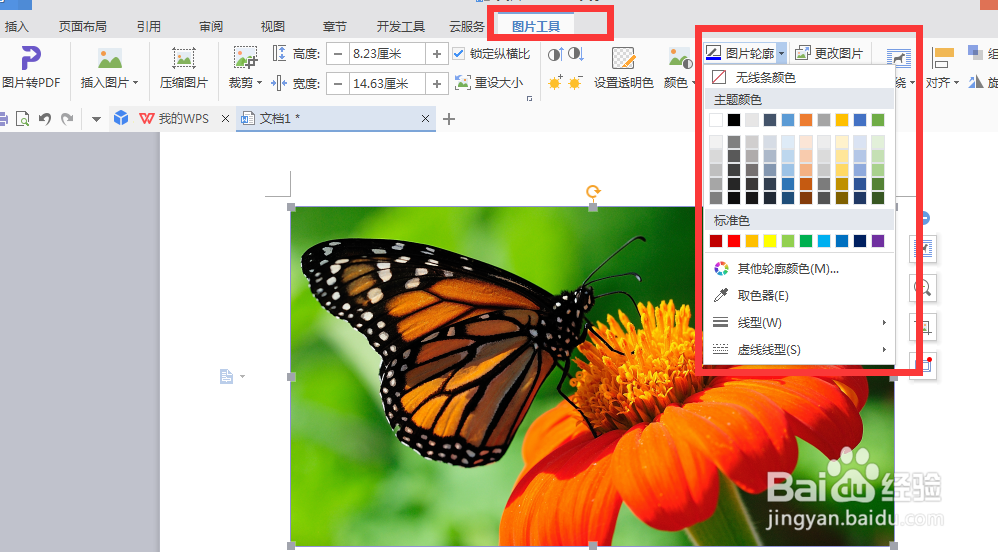Viewport: 998px width, 552px height.
Task: Click the print preview icon
Action: click(x=23, y=118)
